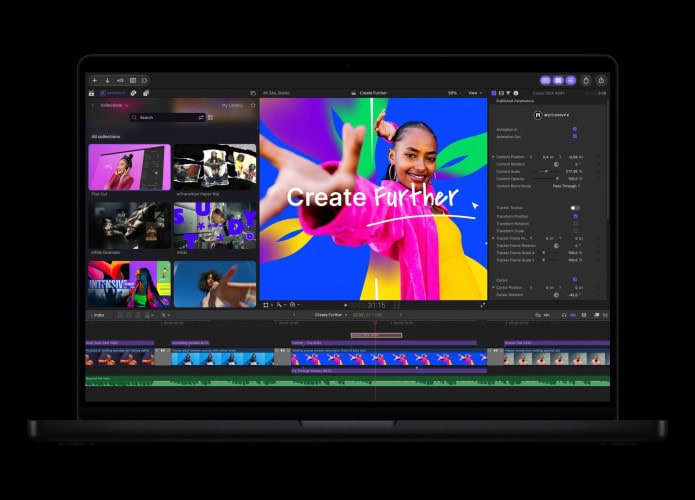Open the My Library tab
This screenshot has width=695, height=500.
pos(232,105)
